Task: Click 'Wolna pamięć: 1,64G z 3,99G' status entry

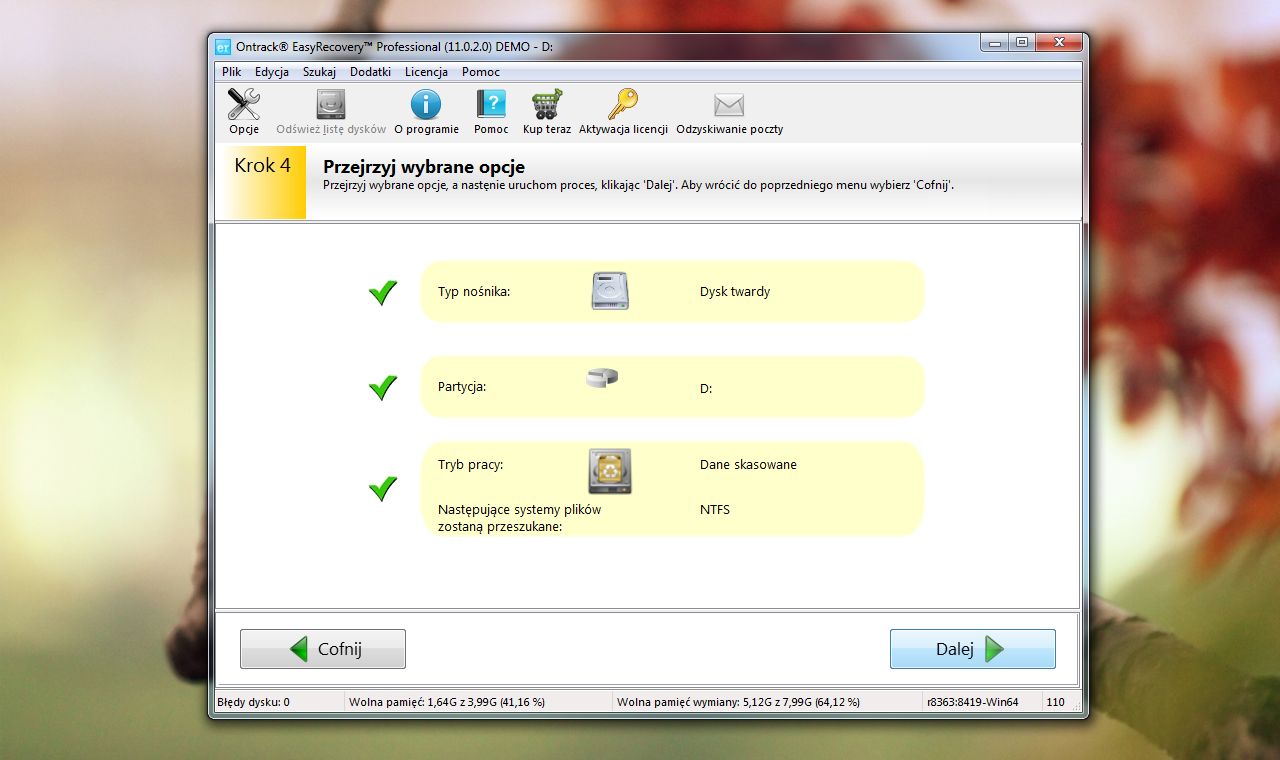Action: click(x=447, y=702)
